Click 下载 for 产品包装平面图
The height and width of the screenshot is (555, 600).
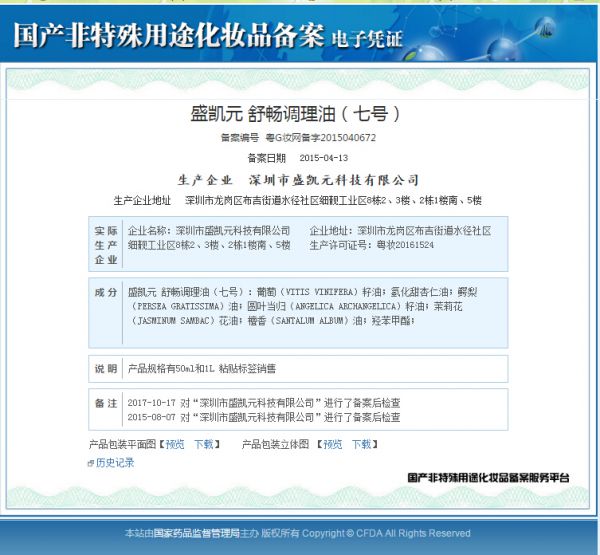[x=204, y=444]
